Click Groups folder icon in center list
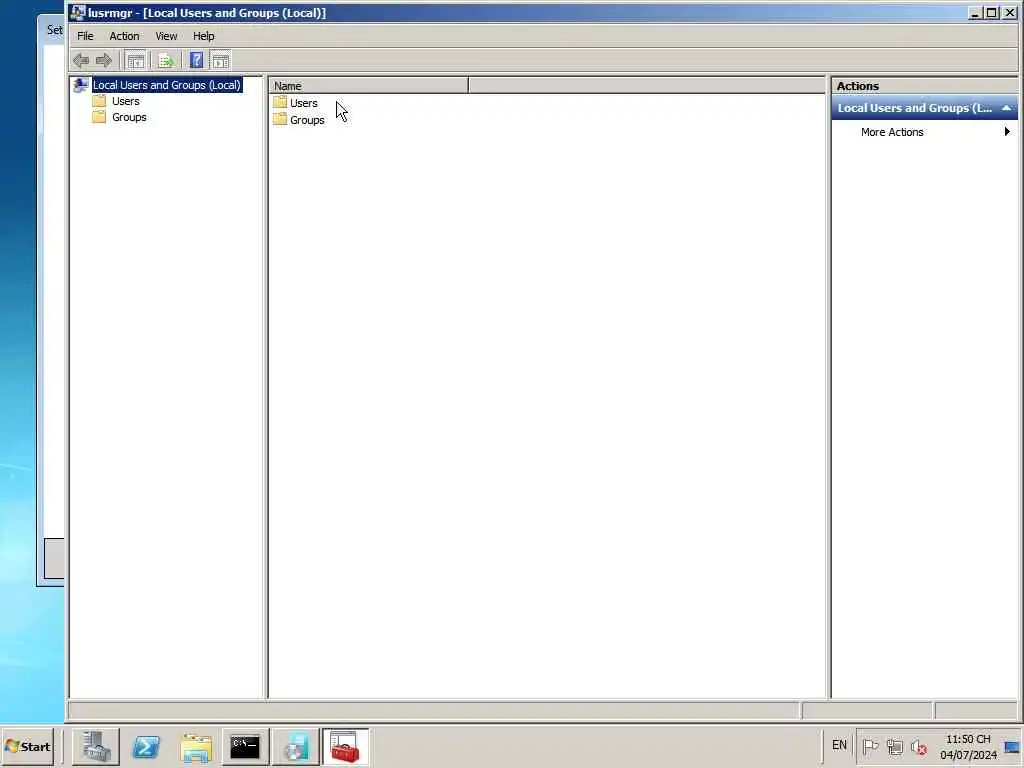This screenshot has width=1024, height=768. coord(280,120)
